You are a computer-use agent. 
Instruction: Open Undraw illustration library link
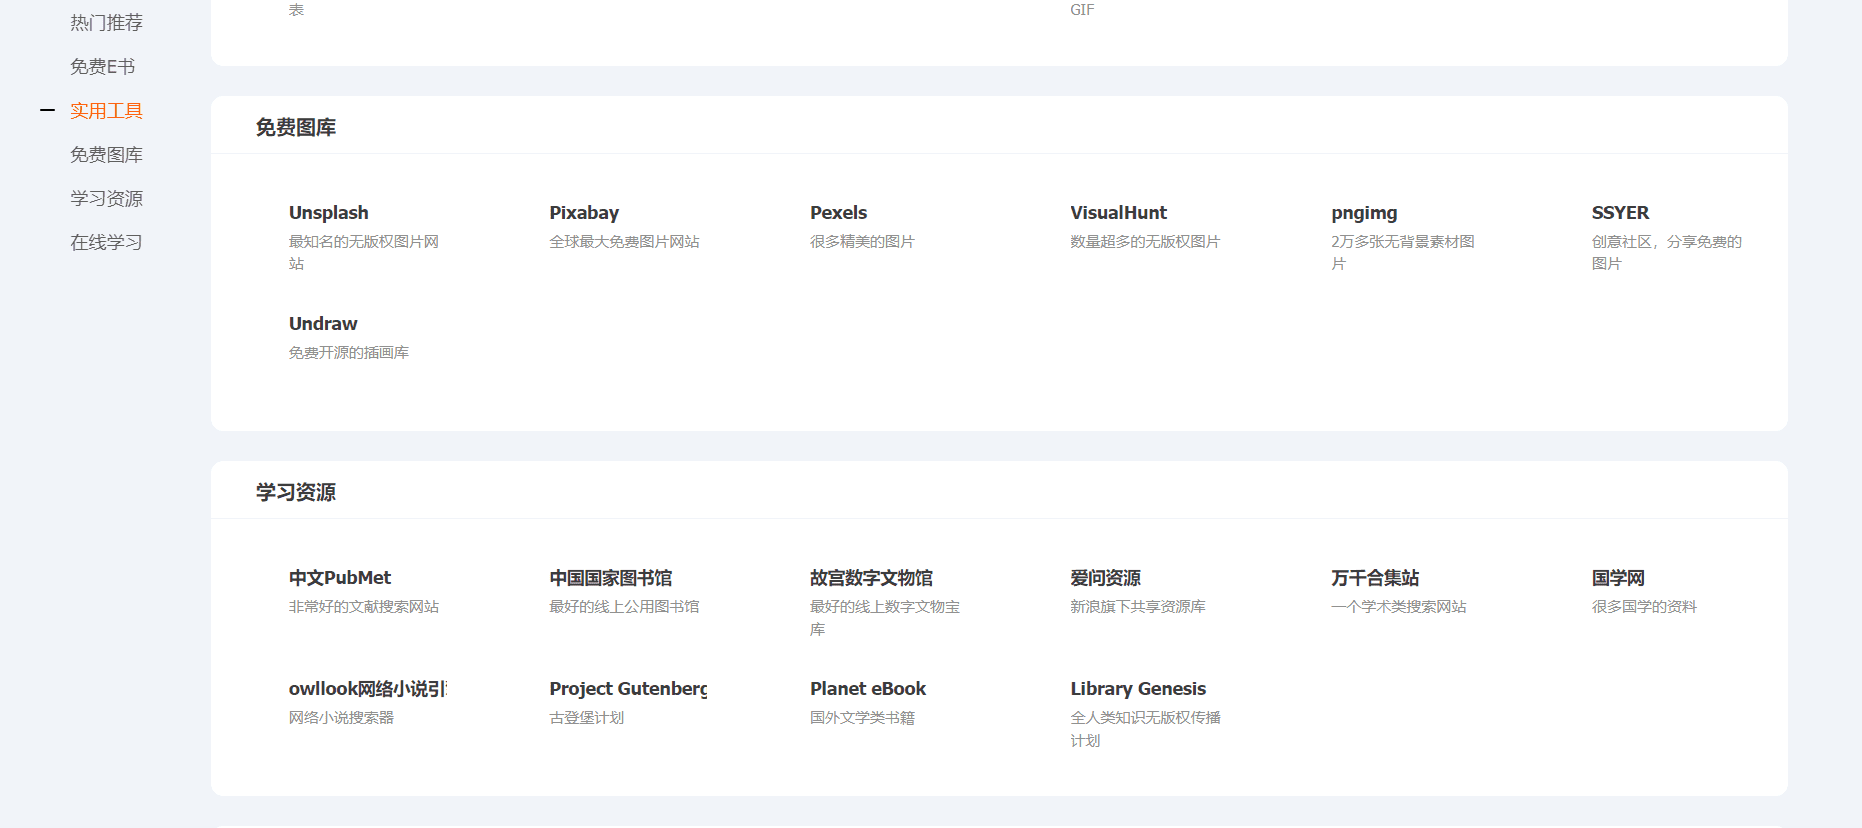(323, 324)
